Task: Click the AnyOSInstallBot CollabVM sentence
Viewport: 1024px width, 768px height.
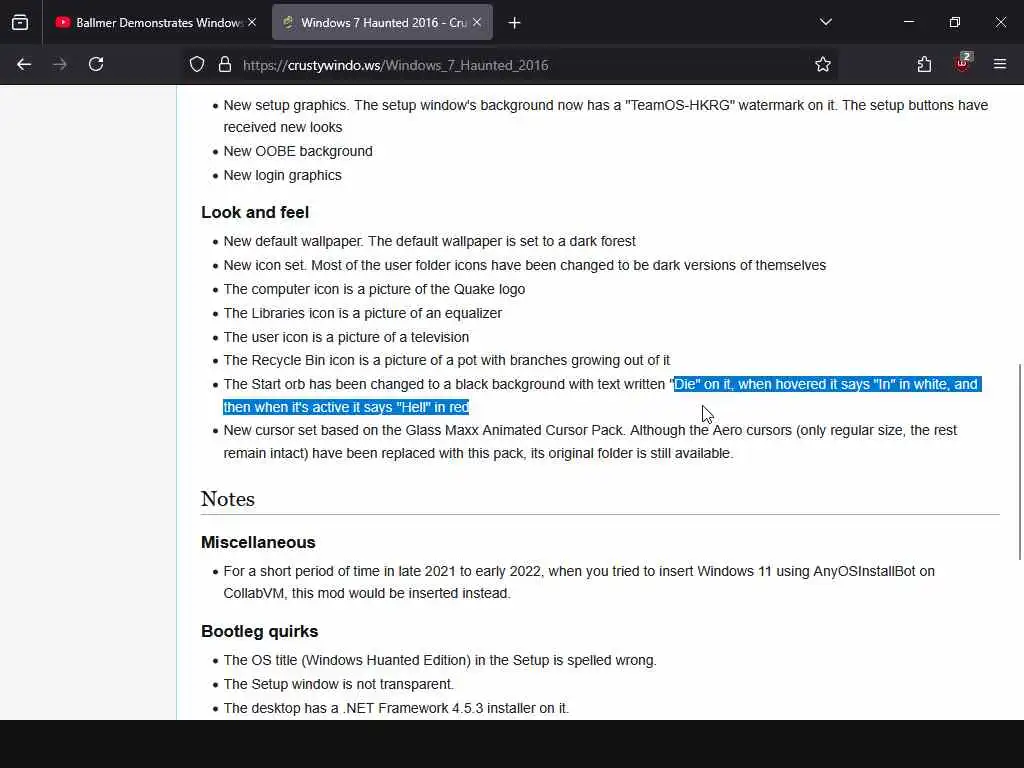Action: [x=579, y=582]
